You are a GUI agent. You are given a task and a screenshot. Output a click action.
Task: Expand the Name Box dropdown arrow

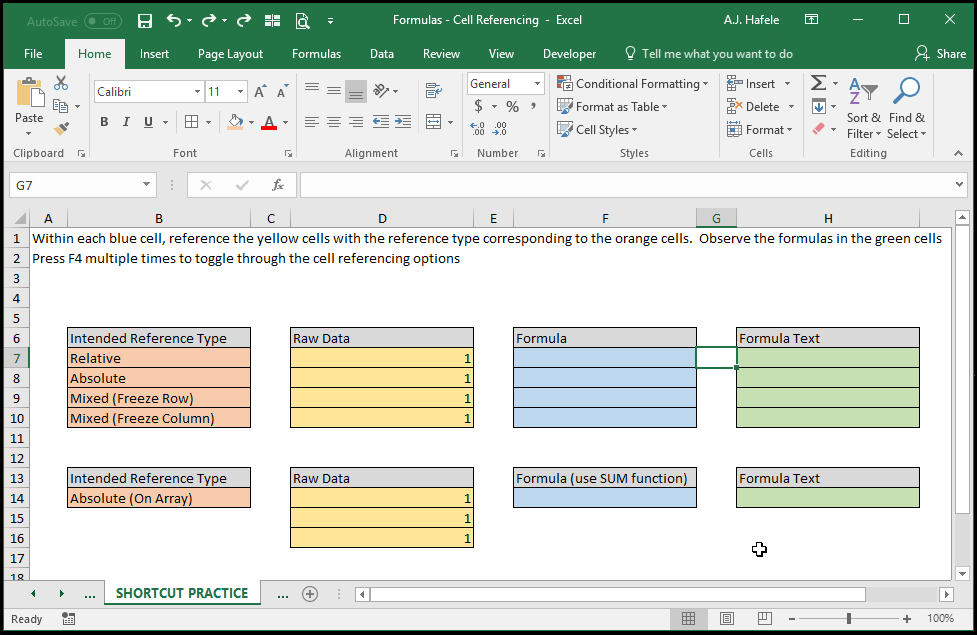[x=146, y=184]
